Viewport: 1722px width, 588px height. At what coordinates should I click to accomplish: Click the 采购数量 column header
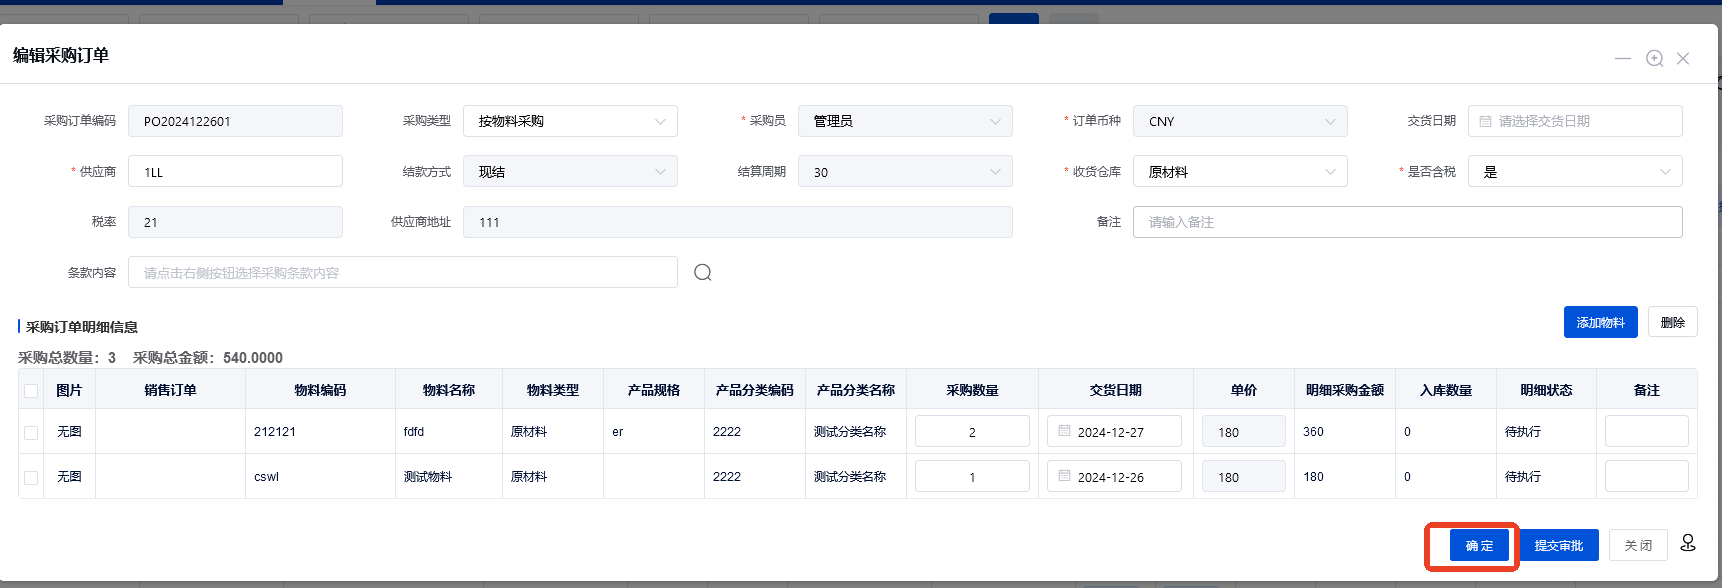point(972,390)
